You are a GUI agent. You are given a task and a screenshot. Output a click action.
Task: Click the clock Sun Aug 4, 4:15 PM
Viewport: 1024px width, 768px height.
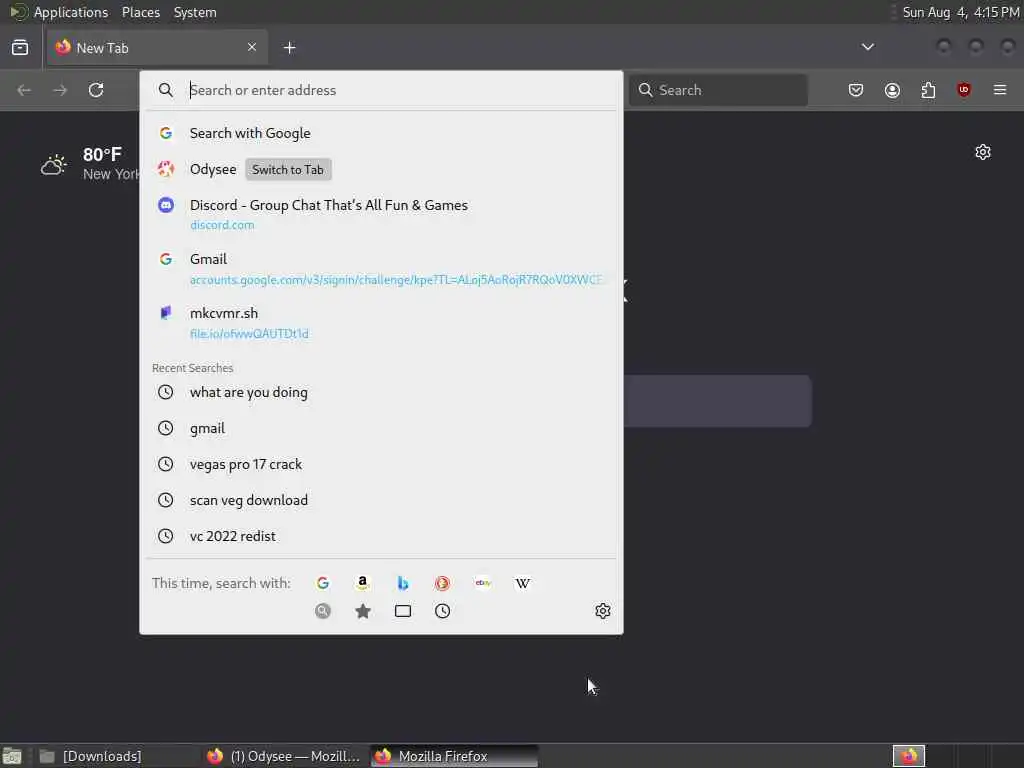pyautogui.click(x=961, y=12)
